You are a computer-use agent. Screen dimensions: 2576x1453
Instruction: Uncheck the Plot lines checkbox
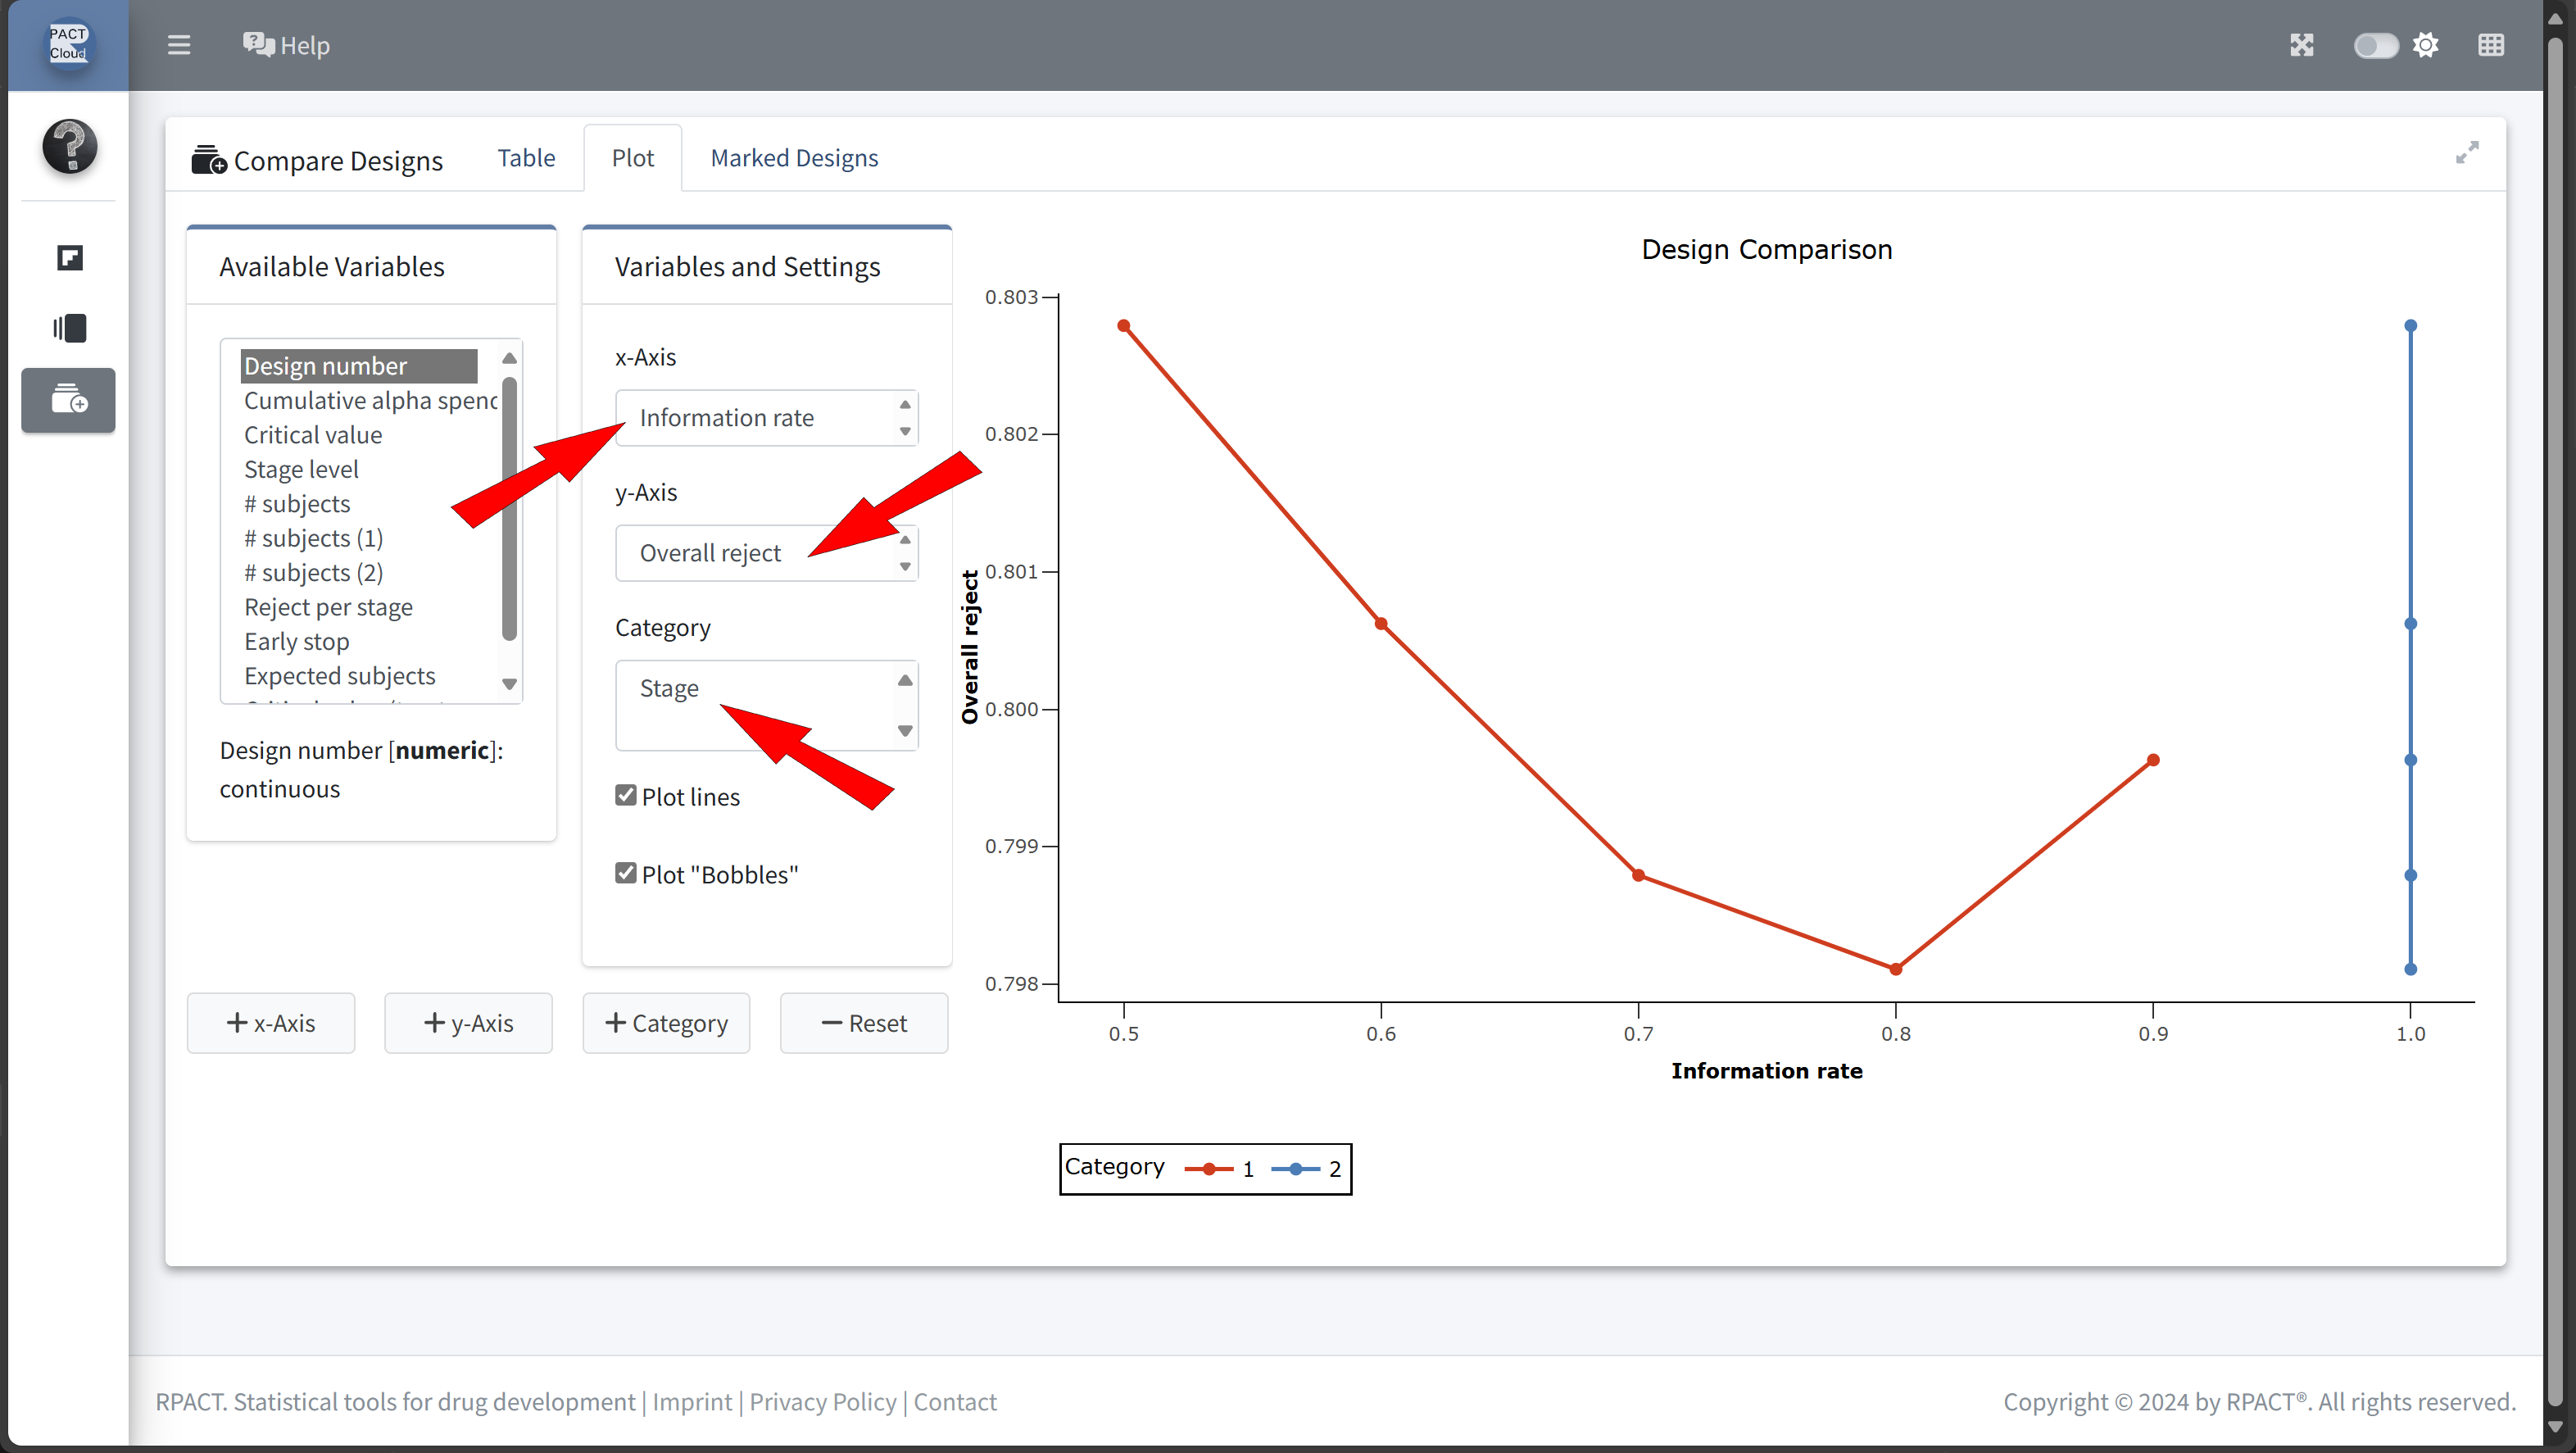click(626, 795)
